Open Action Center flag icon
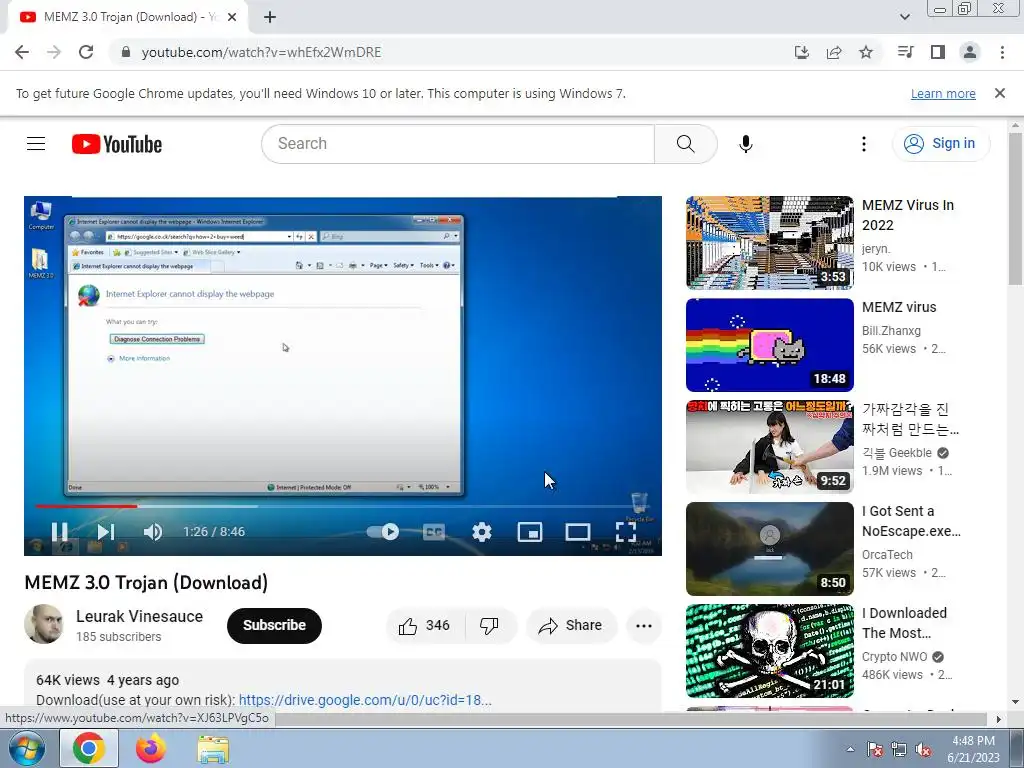Viewport: 1024px width, 768px height. click(x=874, y=749)
